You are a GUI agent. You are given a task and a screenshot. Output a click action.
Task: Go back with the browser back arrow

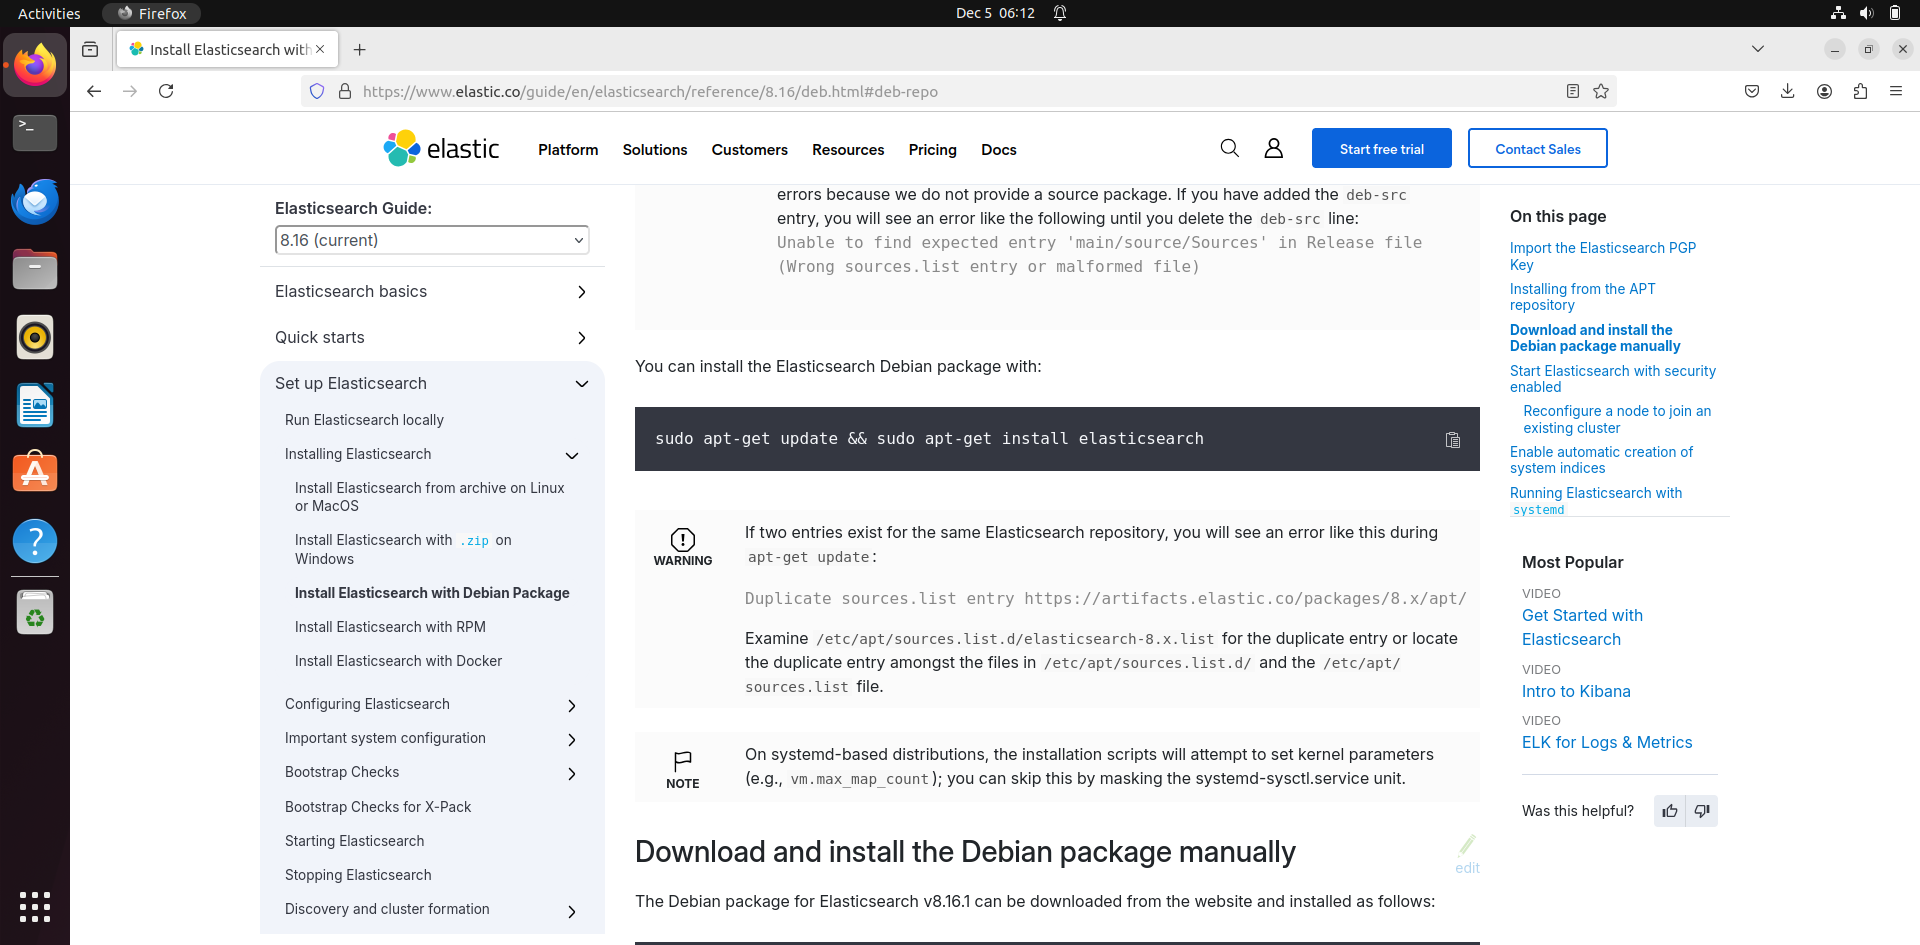click(94, 91)
